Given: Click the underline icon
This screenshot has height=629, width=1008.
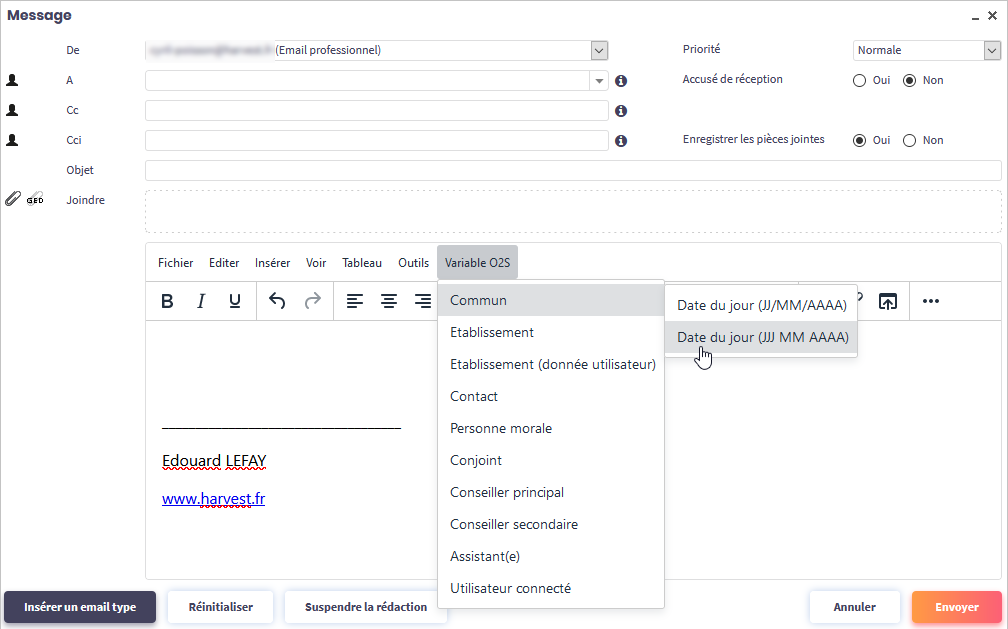Looking at the screenshot, I should click(x=235, y=301).
